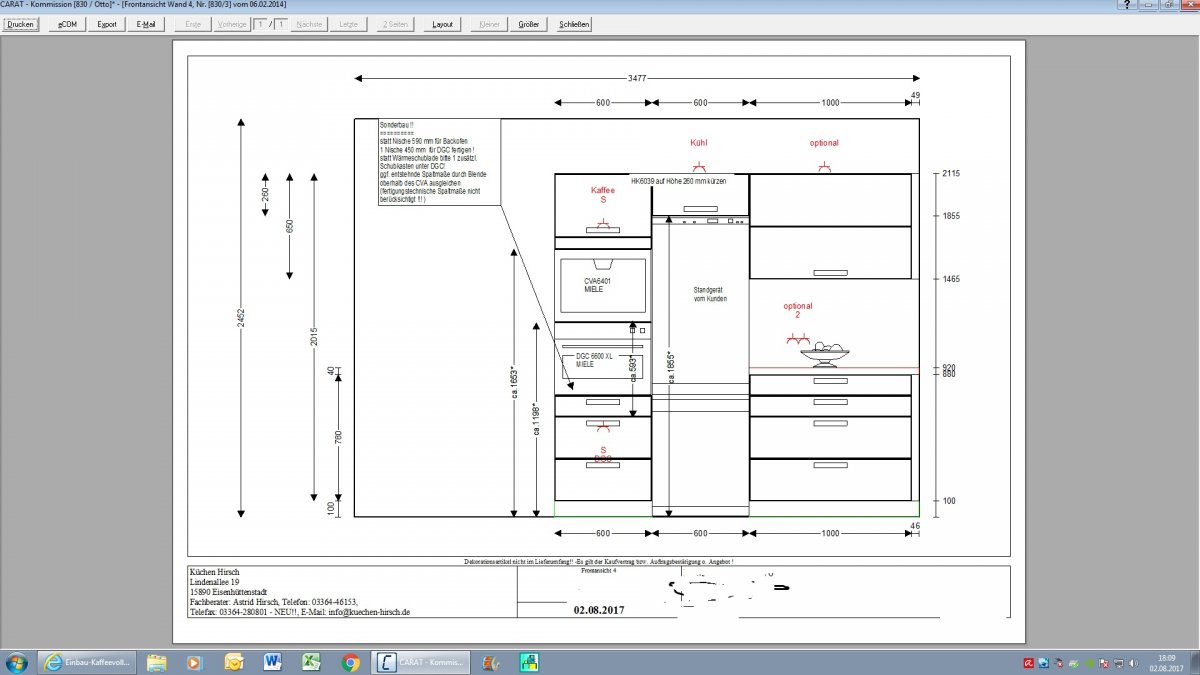Image resolution: width=1200 pixels, height=675 pixels.
Task: Select the CARAT Kommission taskbar item
Action: point(419,662)
